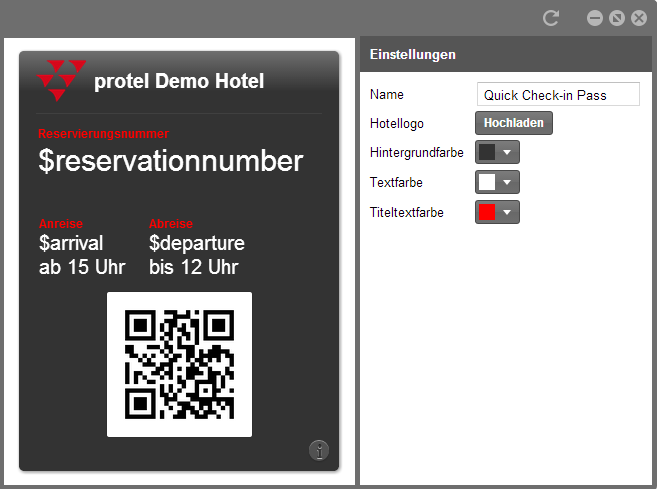Click the 'Reservierungsnummer' label on the pass
This screenshot has width=657, height=489.
(103, 134)
